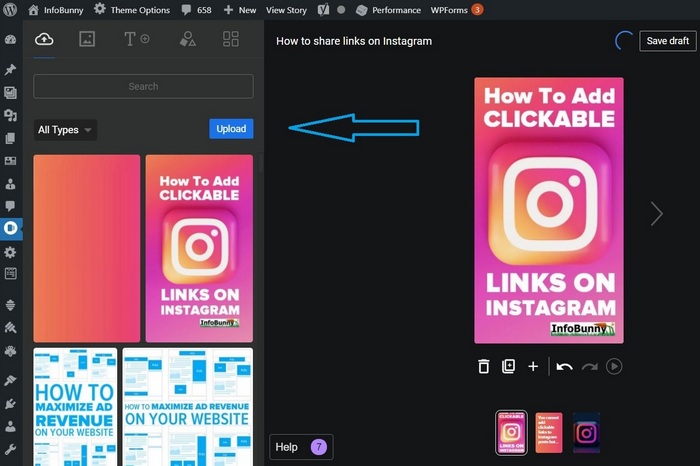Redo the last undone action
Screen dimensions: 700x466
click(x=590, y=367)
